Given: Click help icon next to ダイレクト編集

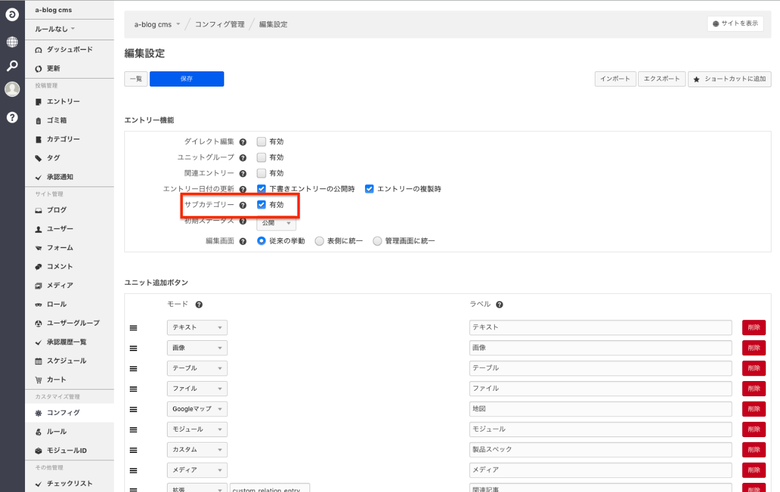Looking at the screenshot, I should 243,142.
